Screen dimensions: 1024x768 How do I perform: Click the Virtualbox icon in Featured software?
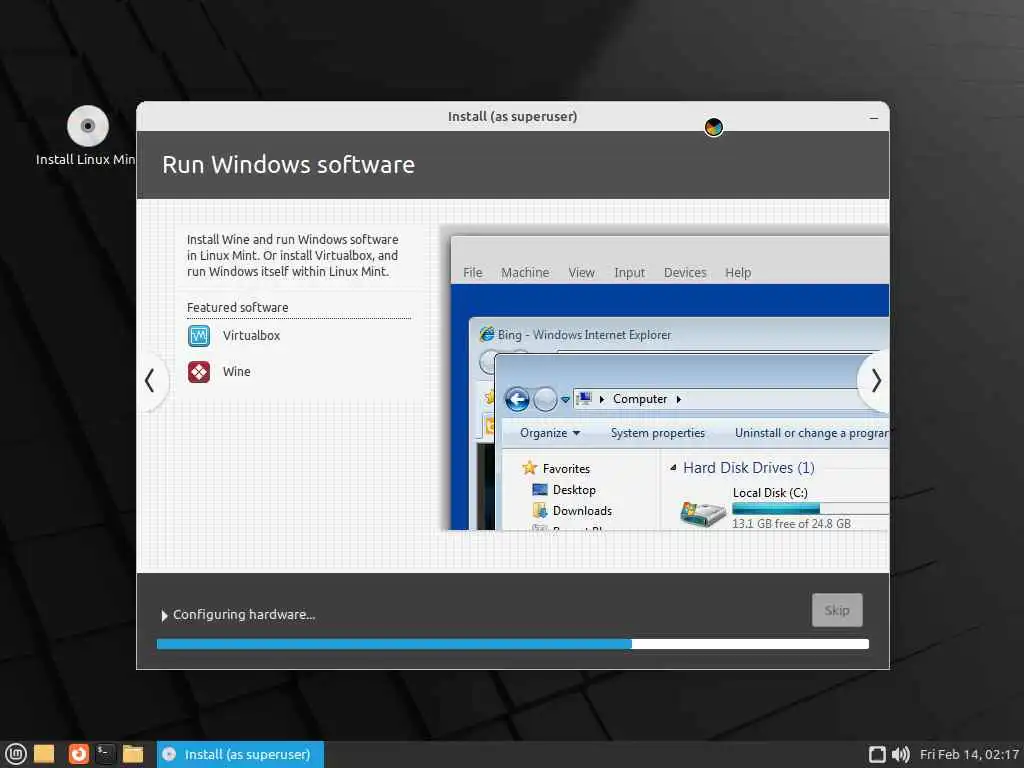click(x=199, y=336)
